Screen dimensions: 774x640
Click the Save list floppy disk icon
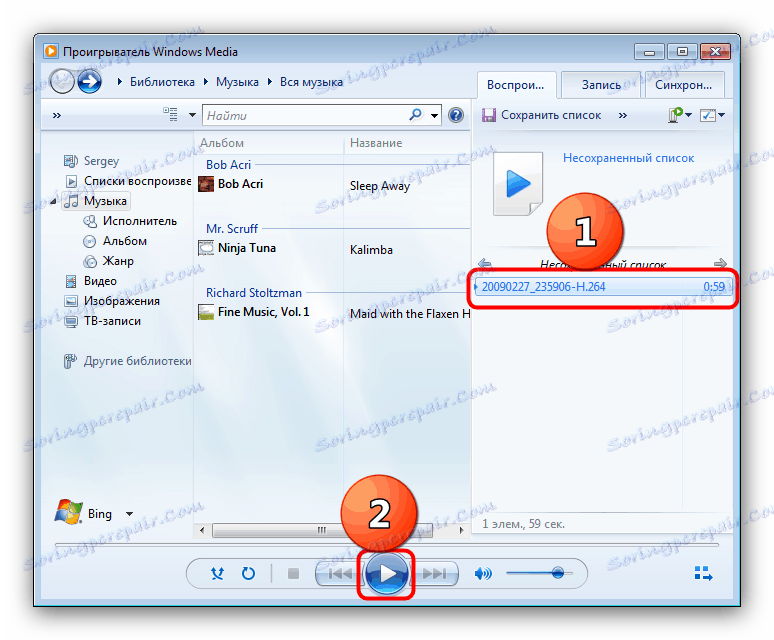tap(488, 115)
